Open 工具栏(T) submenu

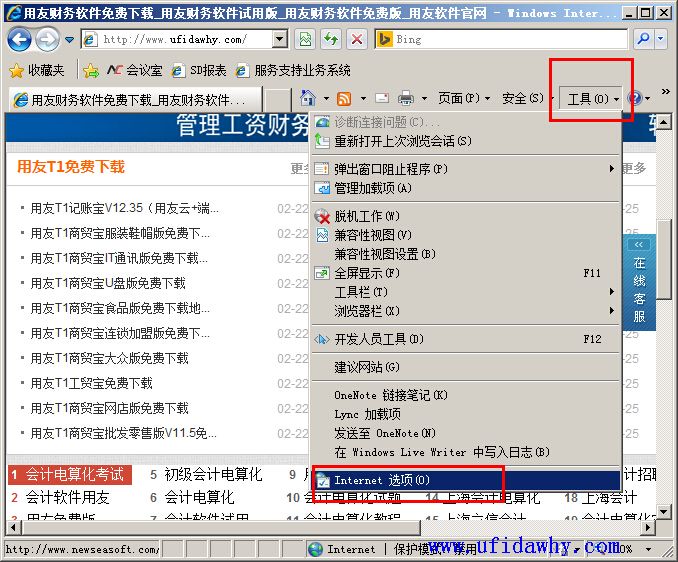pyautogui.click(x=465, y=292)
